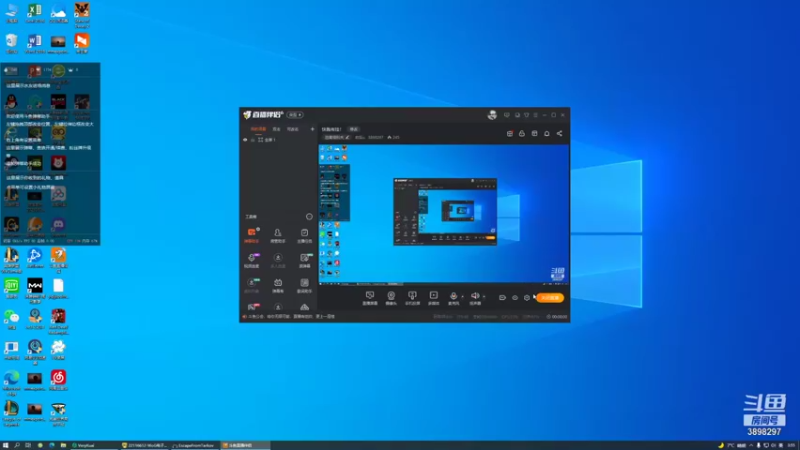Click the moon icon in the system tray

coord(720,445)
